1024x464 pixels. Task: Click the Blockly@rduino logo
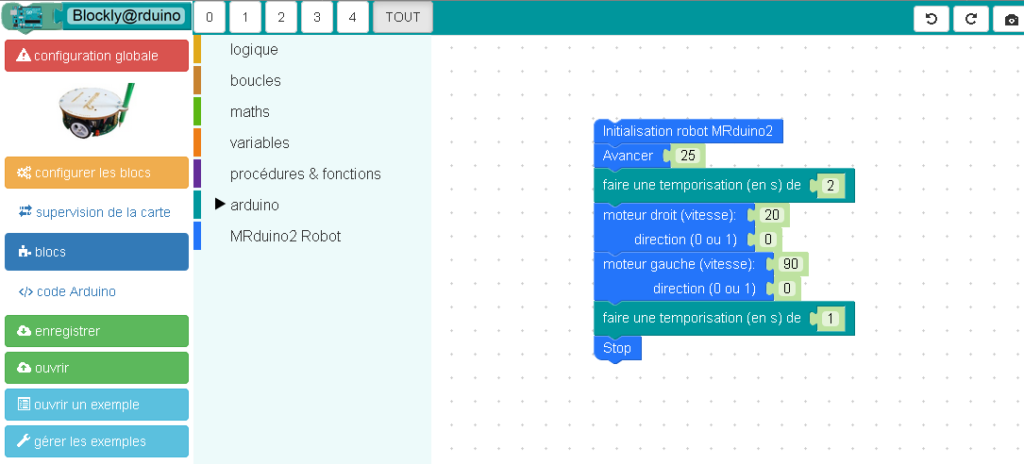96,17
